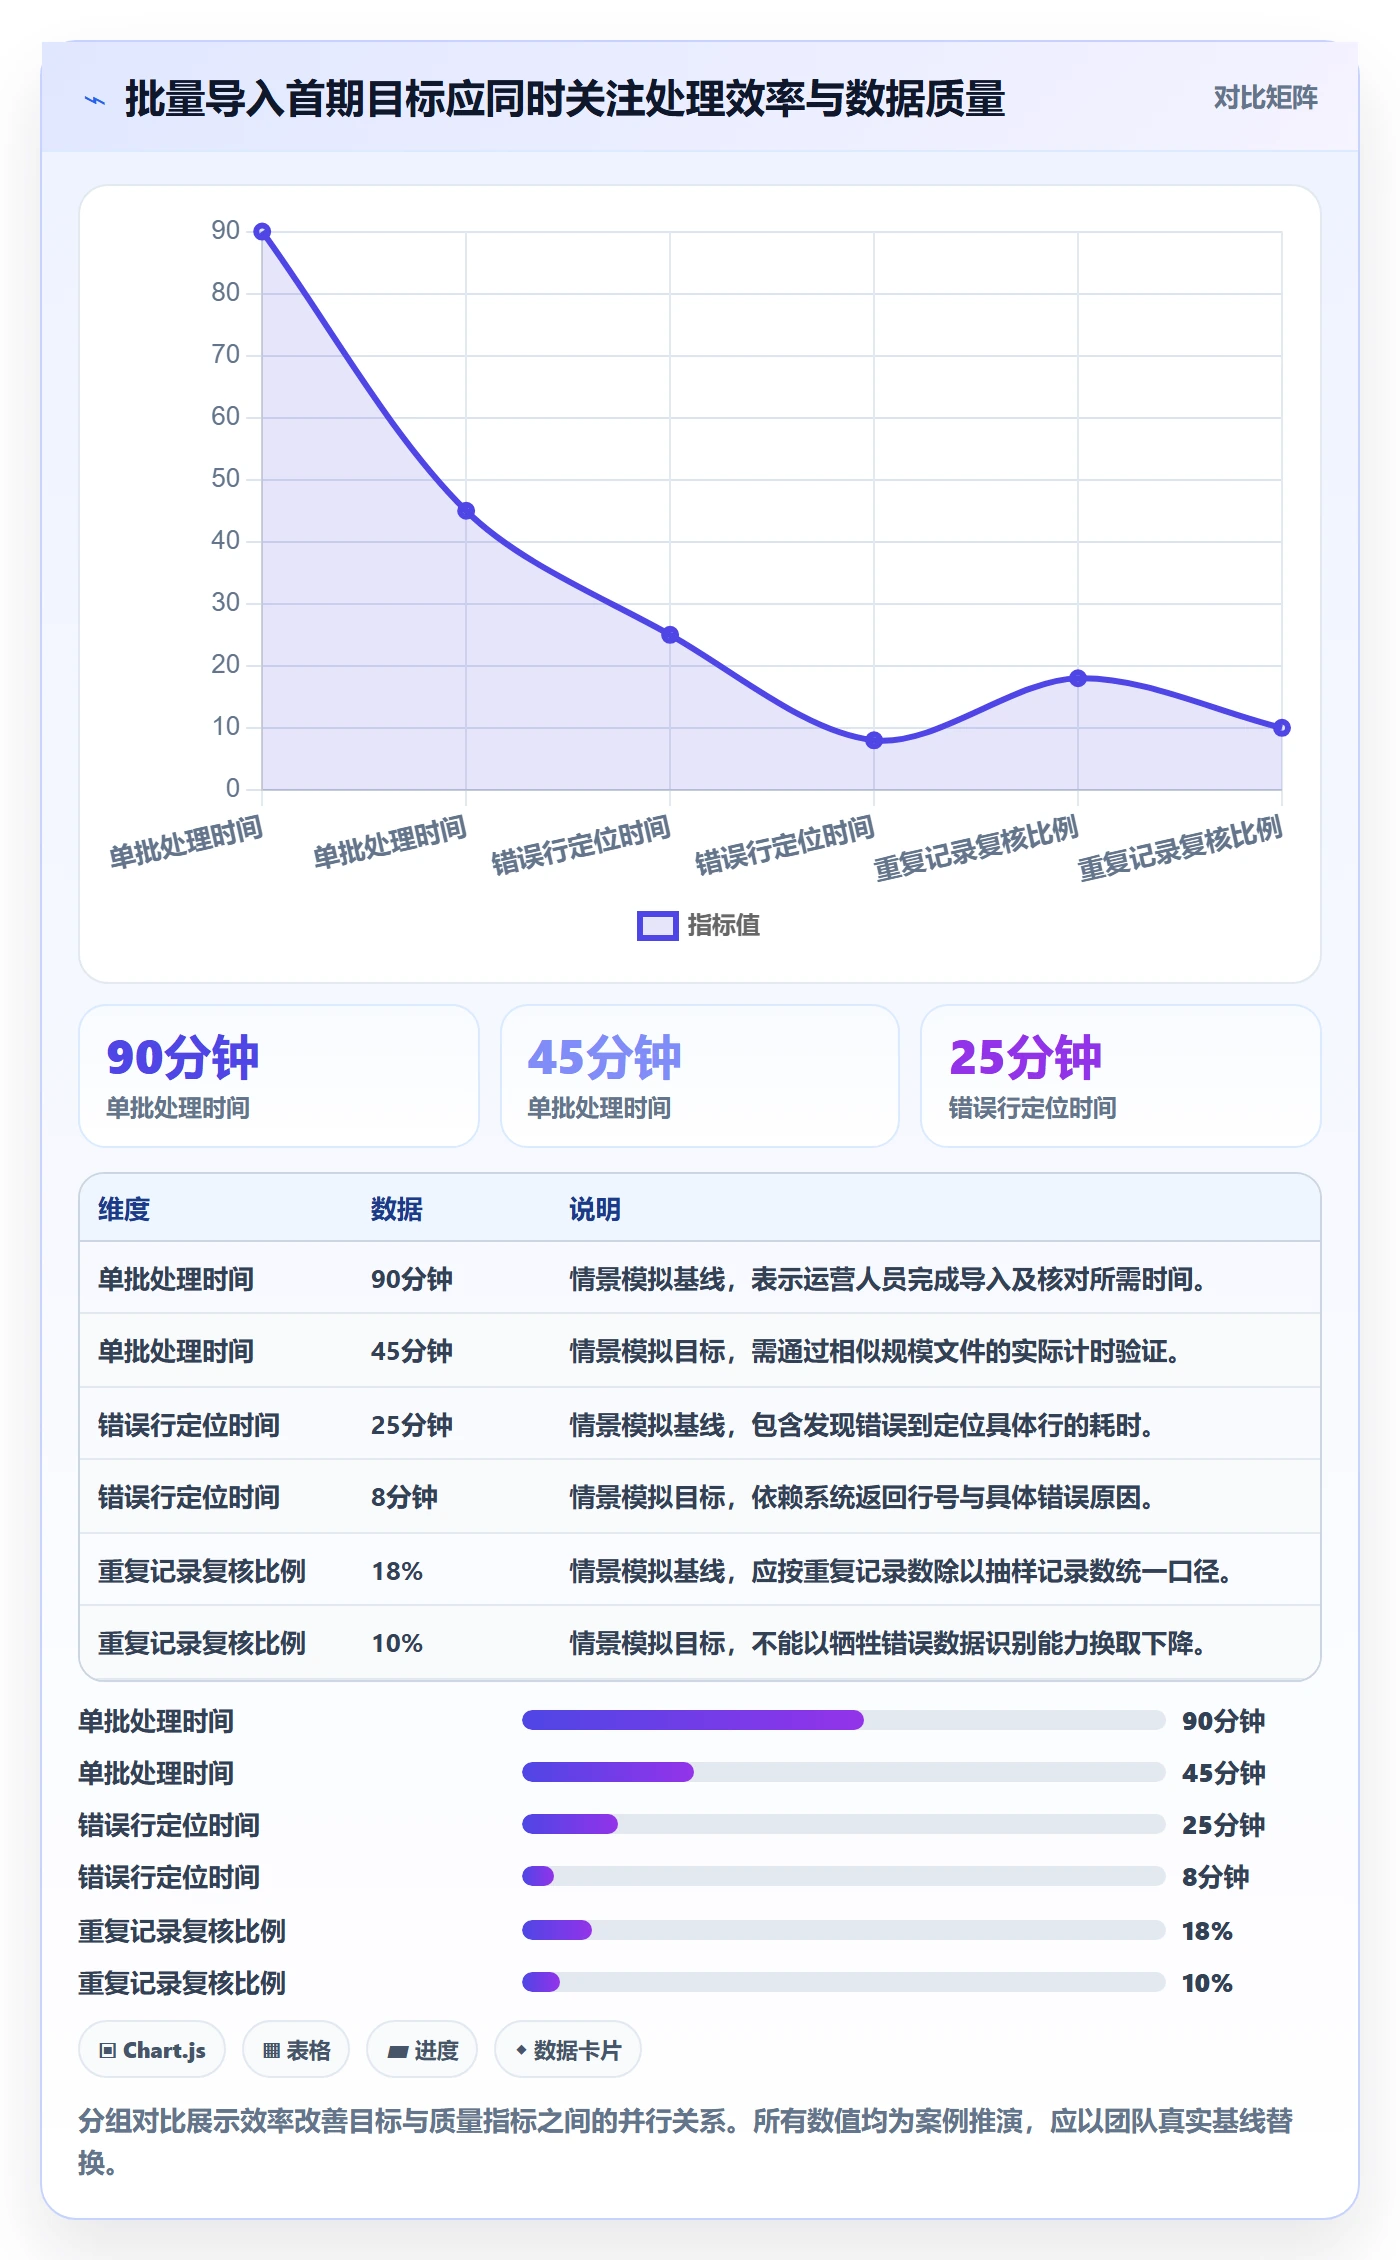Click the chart data point at value 90
The width and height of the screenshot is (1400, 2260).
pos(262,232)
